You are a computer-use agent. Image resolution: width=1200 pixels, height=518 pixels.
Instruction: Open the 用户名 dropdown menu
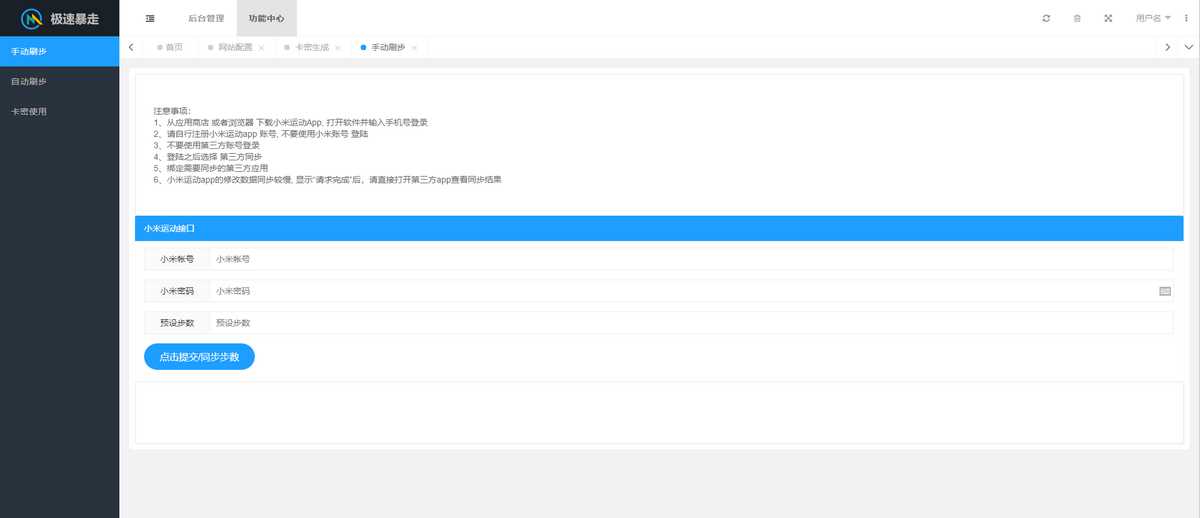pyautogui.click(x=1153, y=18)
